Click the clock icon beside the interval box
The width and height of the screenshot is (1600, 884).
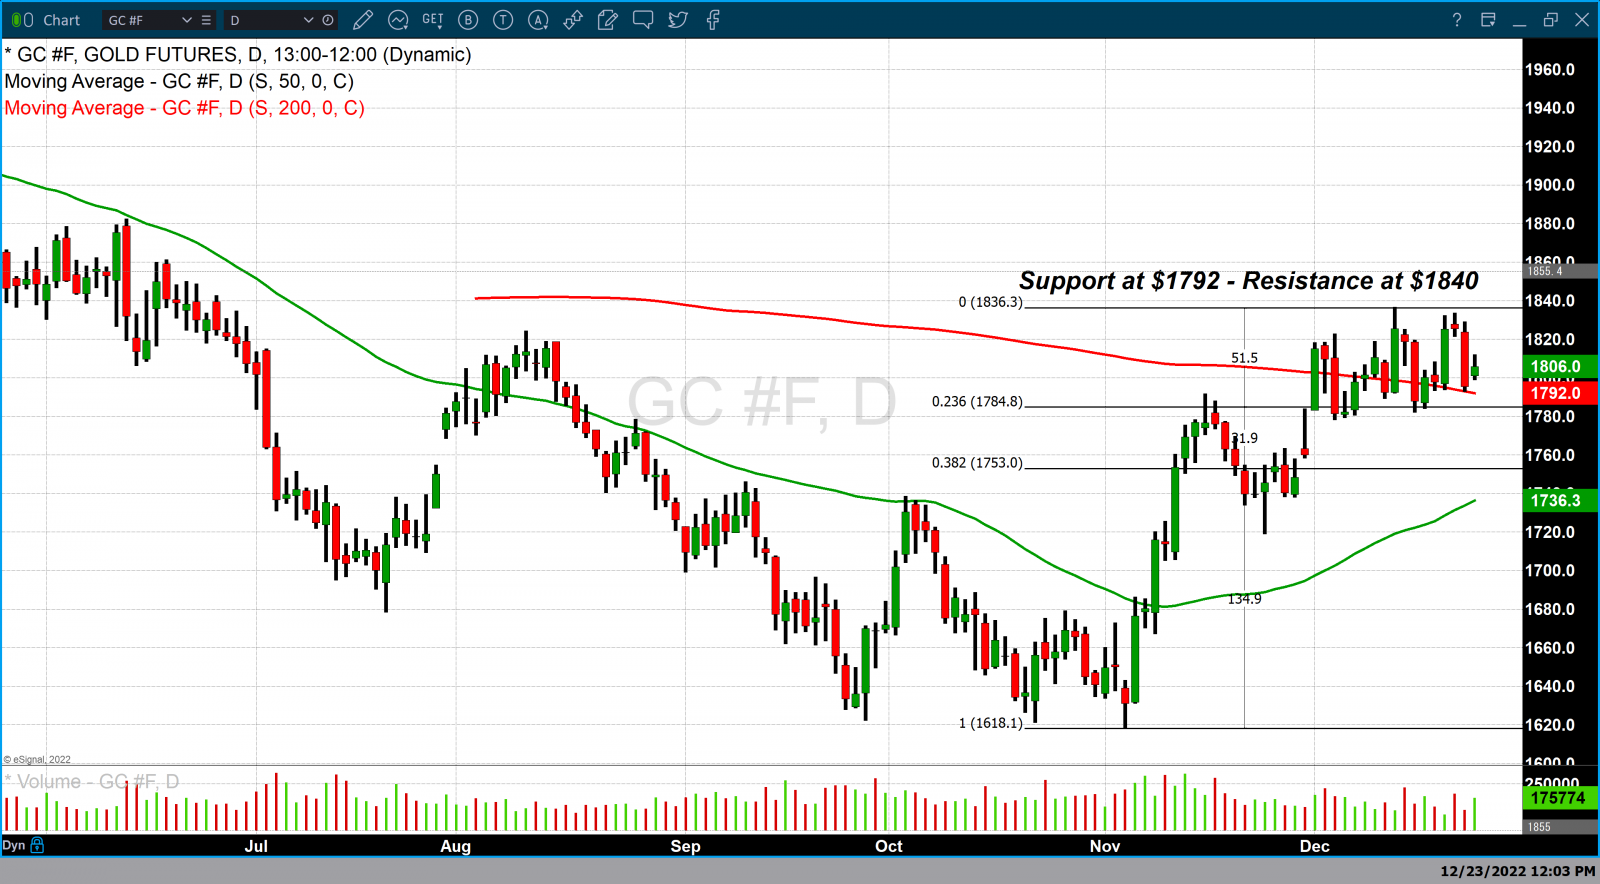[x=328, y=20]
